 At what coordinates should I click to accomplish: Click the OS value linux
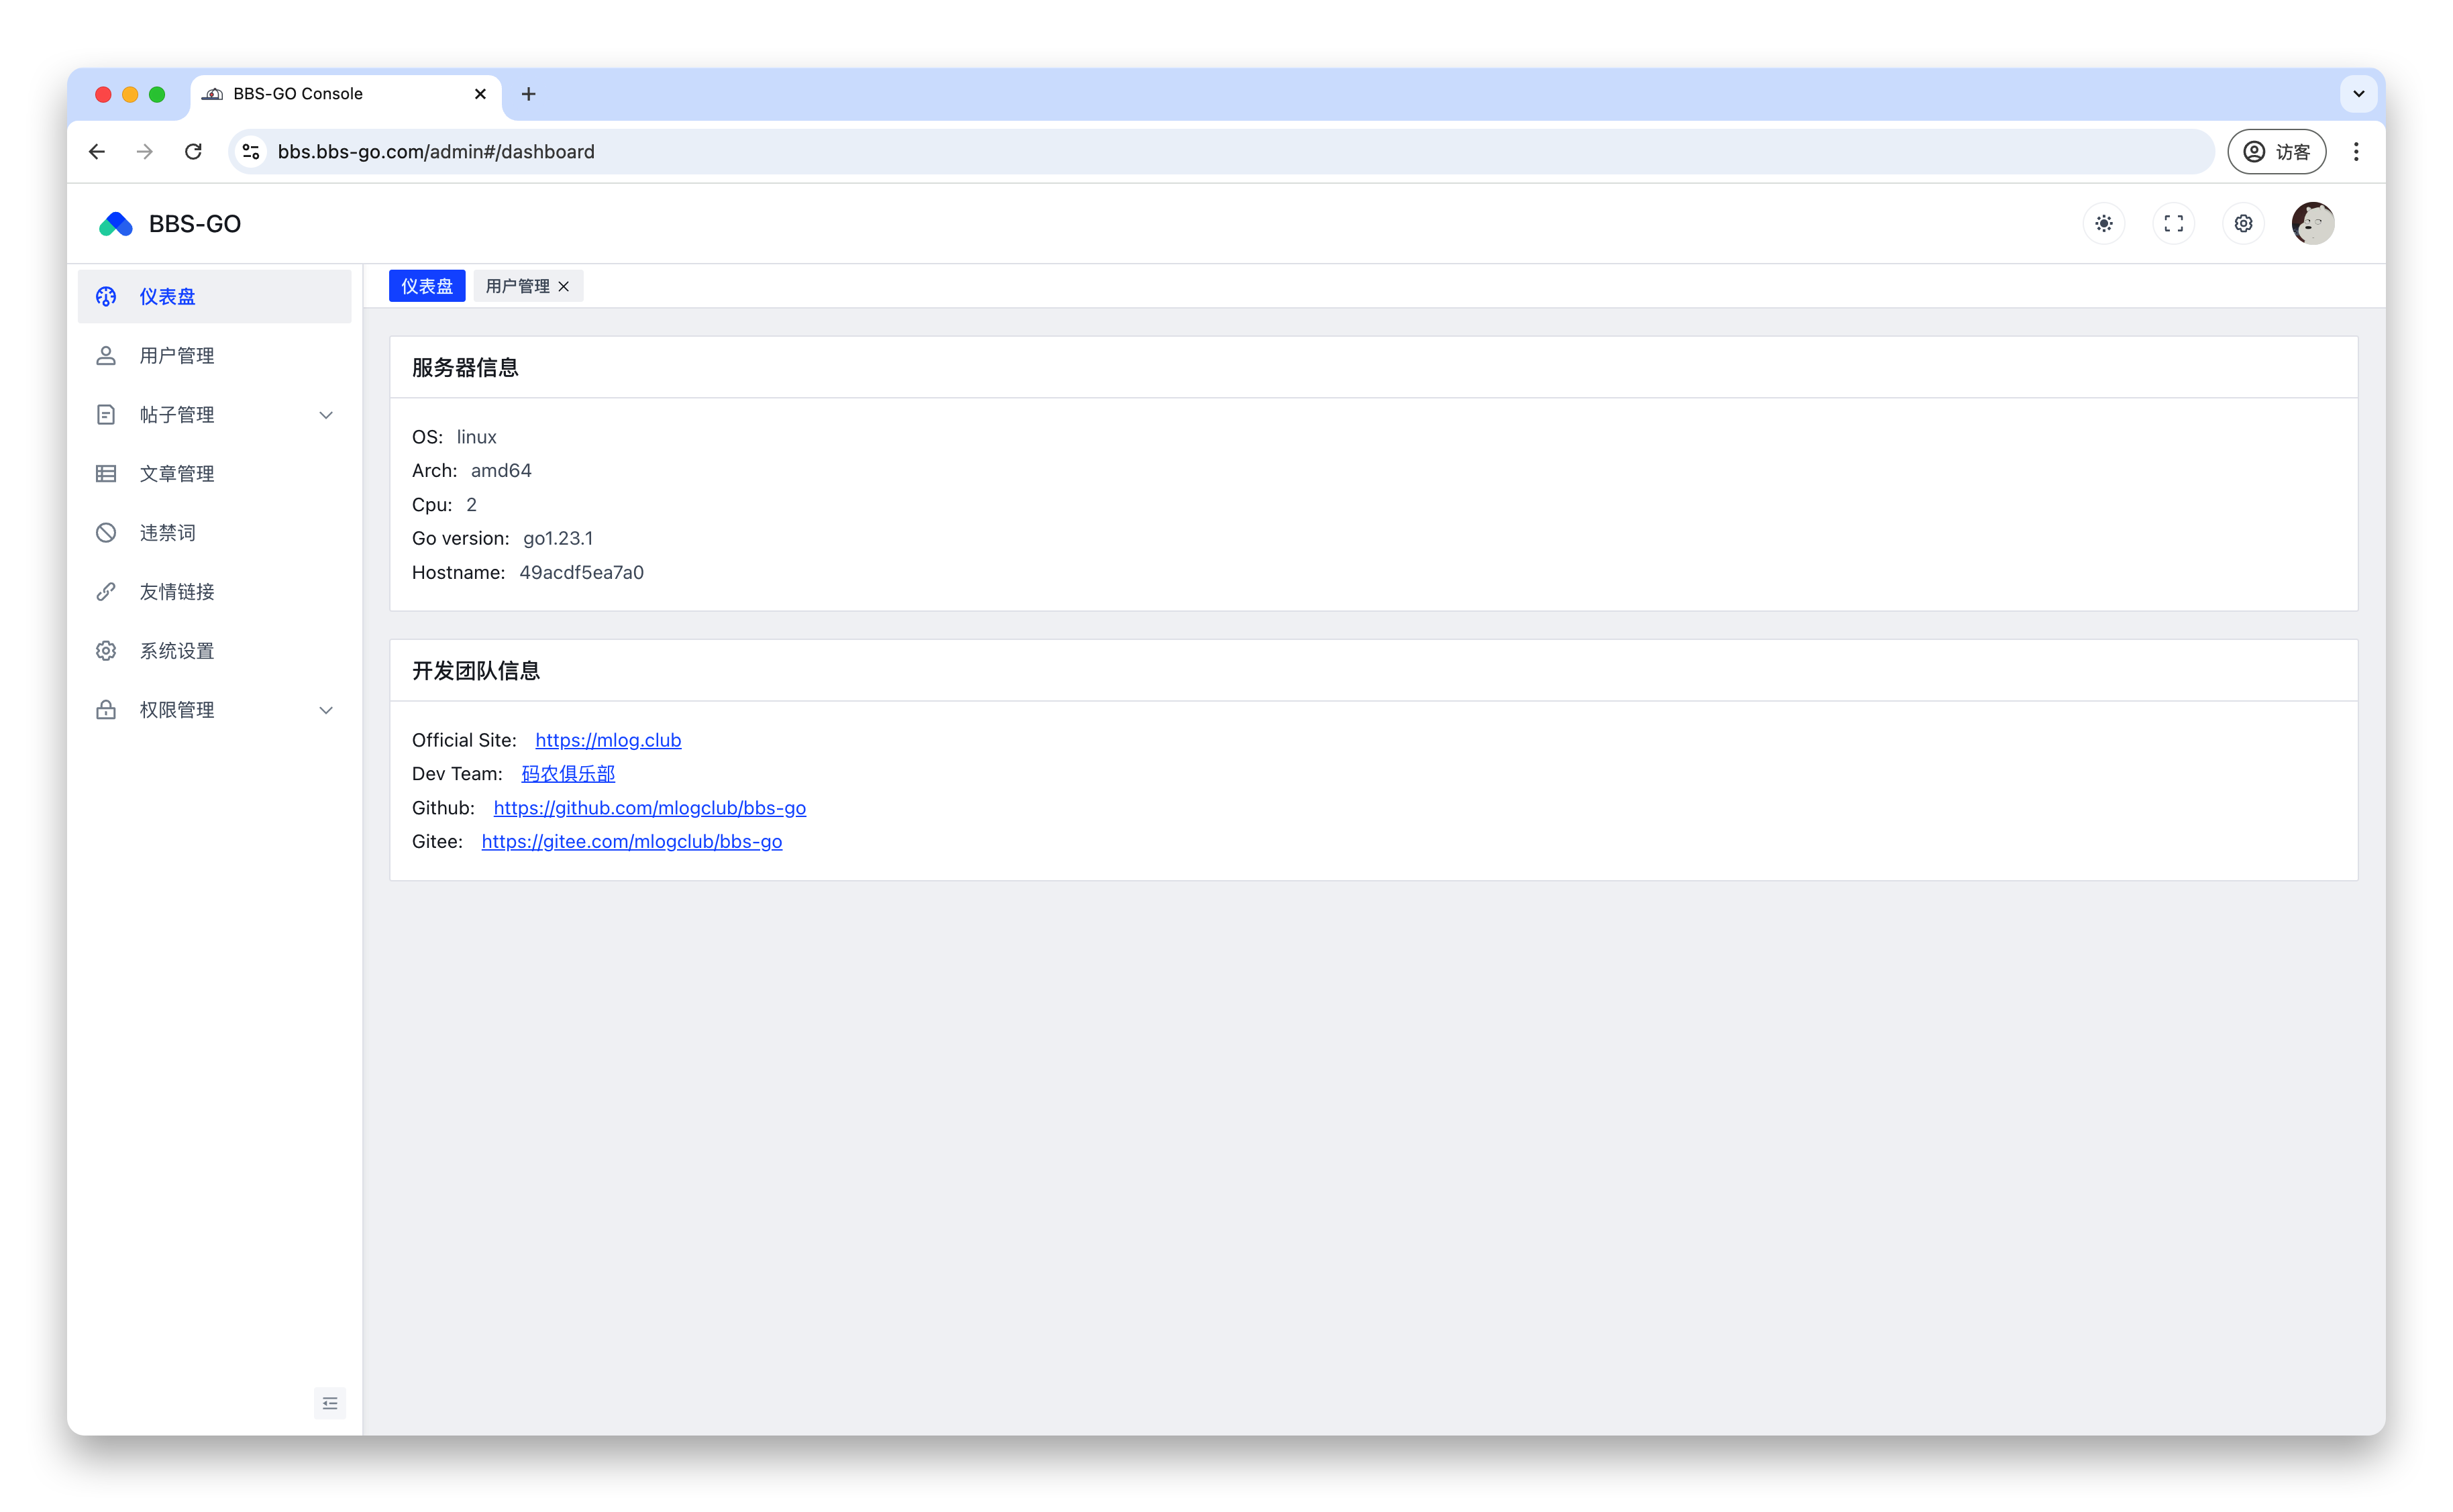click(x=476, y=437)
